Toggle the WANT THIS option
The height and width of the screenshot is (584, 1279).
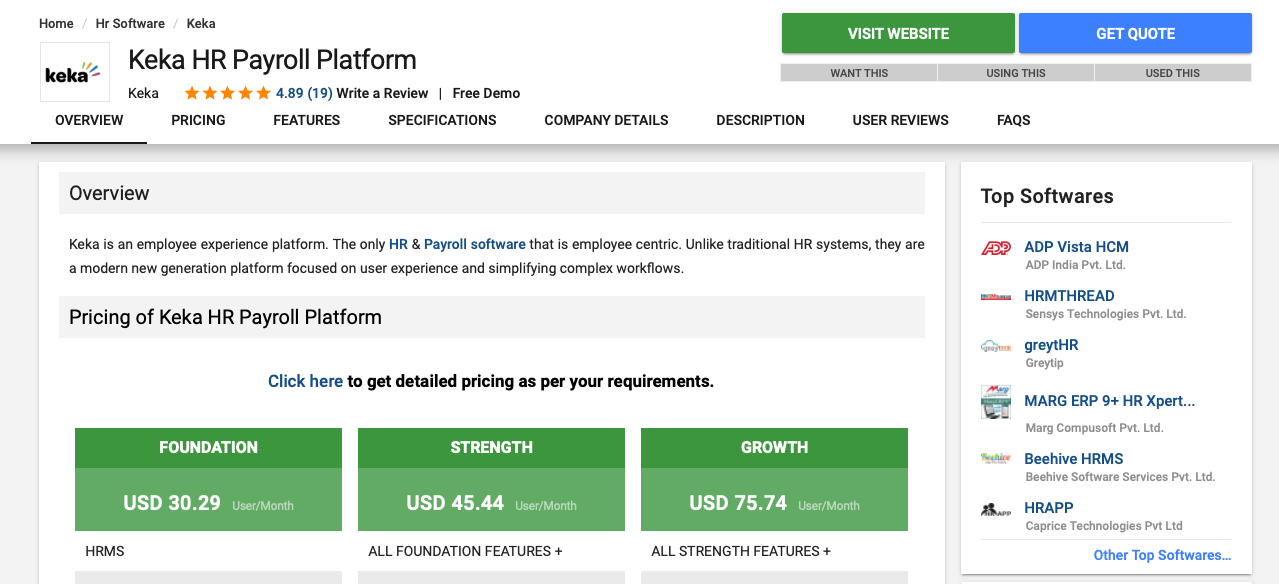click(859, 73)
